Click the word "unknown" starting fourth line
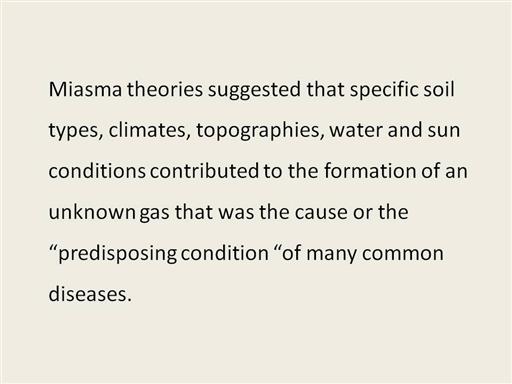The width and height of the screenshot is (512, 384). (x=91, y=212)
